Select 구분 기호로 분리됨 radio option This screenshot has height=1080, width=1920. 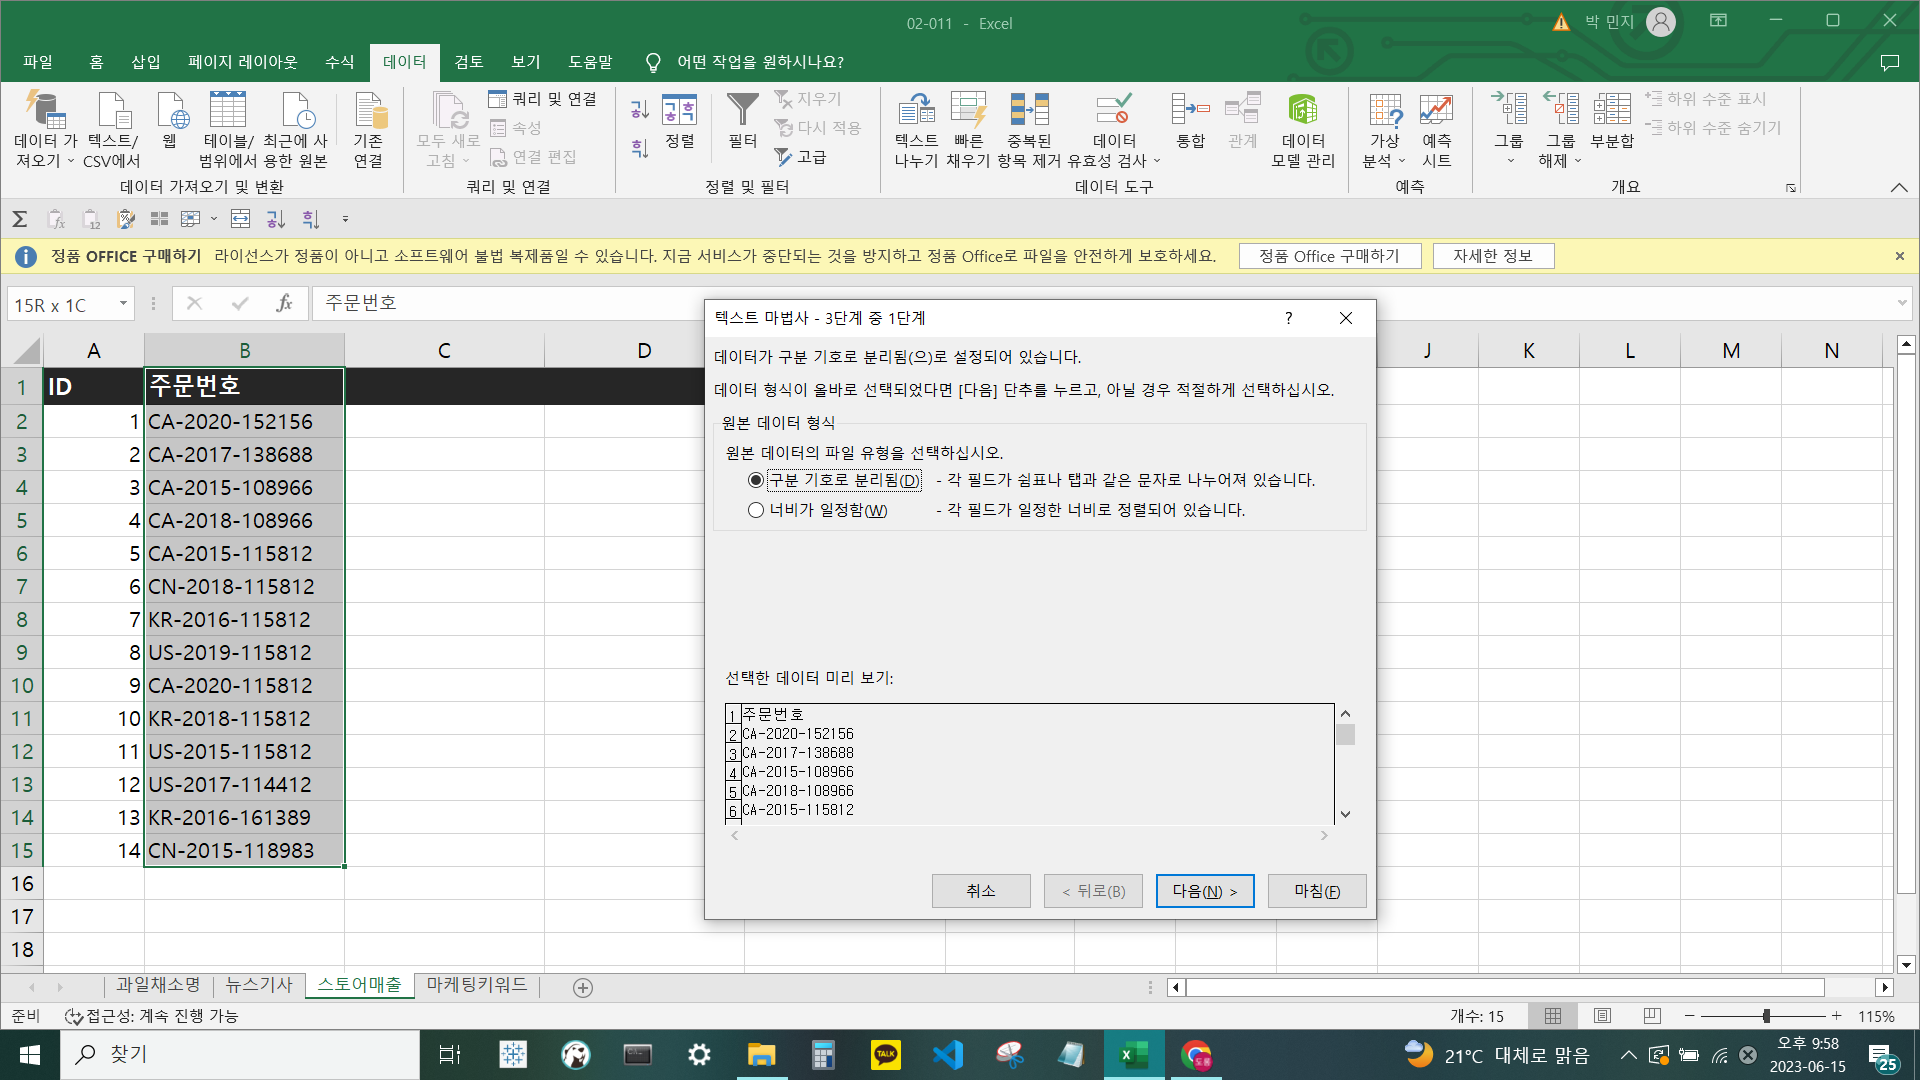tap(756, 480)
